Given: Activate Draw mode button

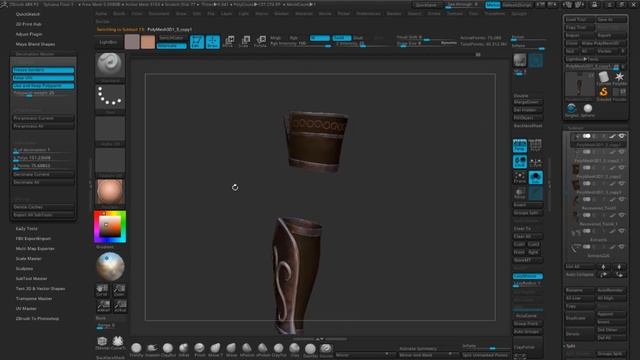Looking at the screenshot, I should (213, 42).
